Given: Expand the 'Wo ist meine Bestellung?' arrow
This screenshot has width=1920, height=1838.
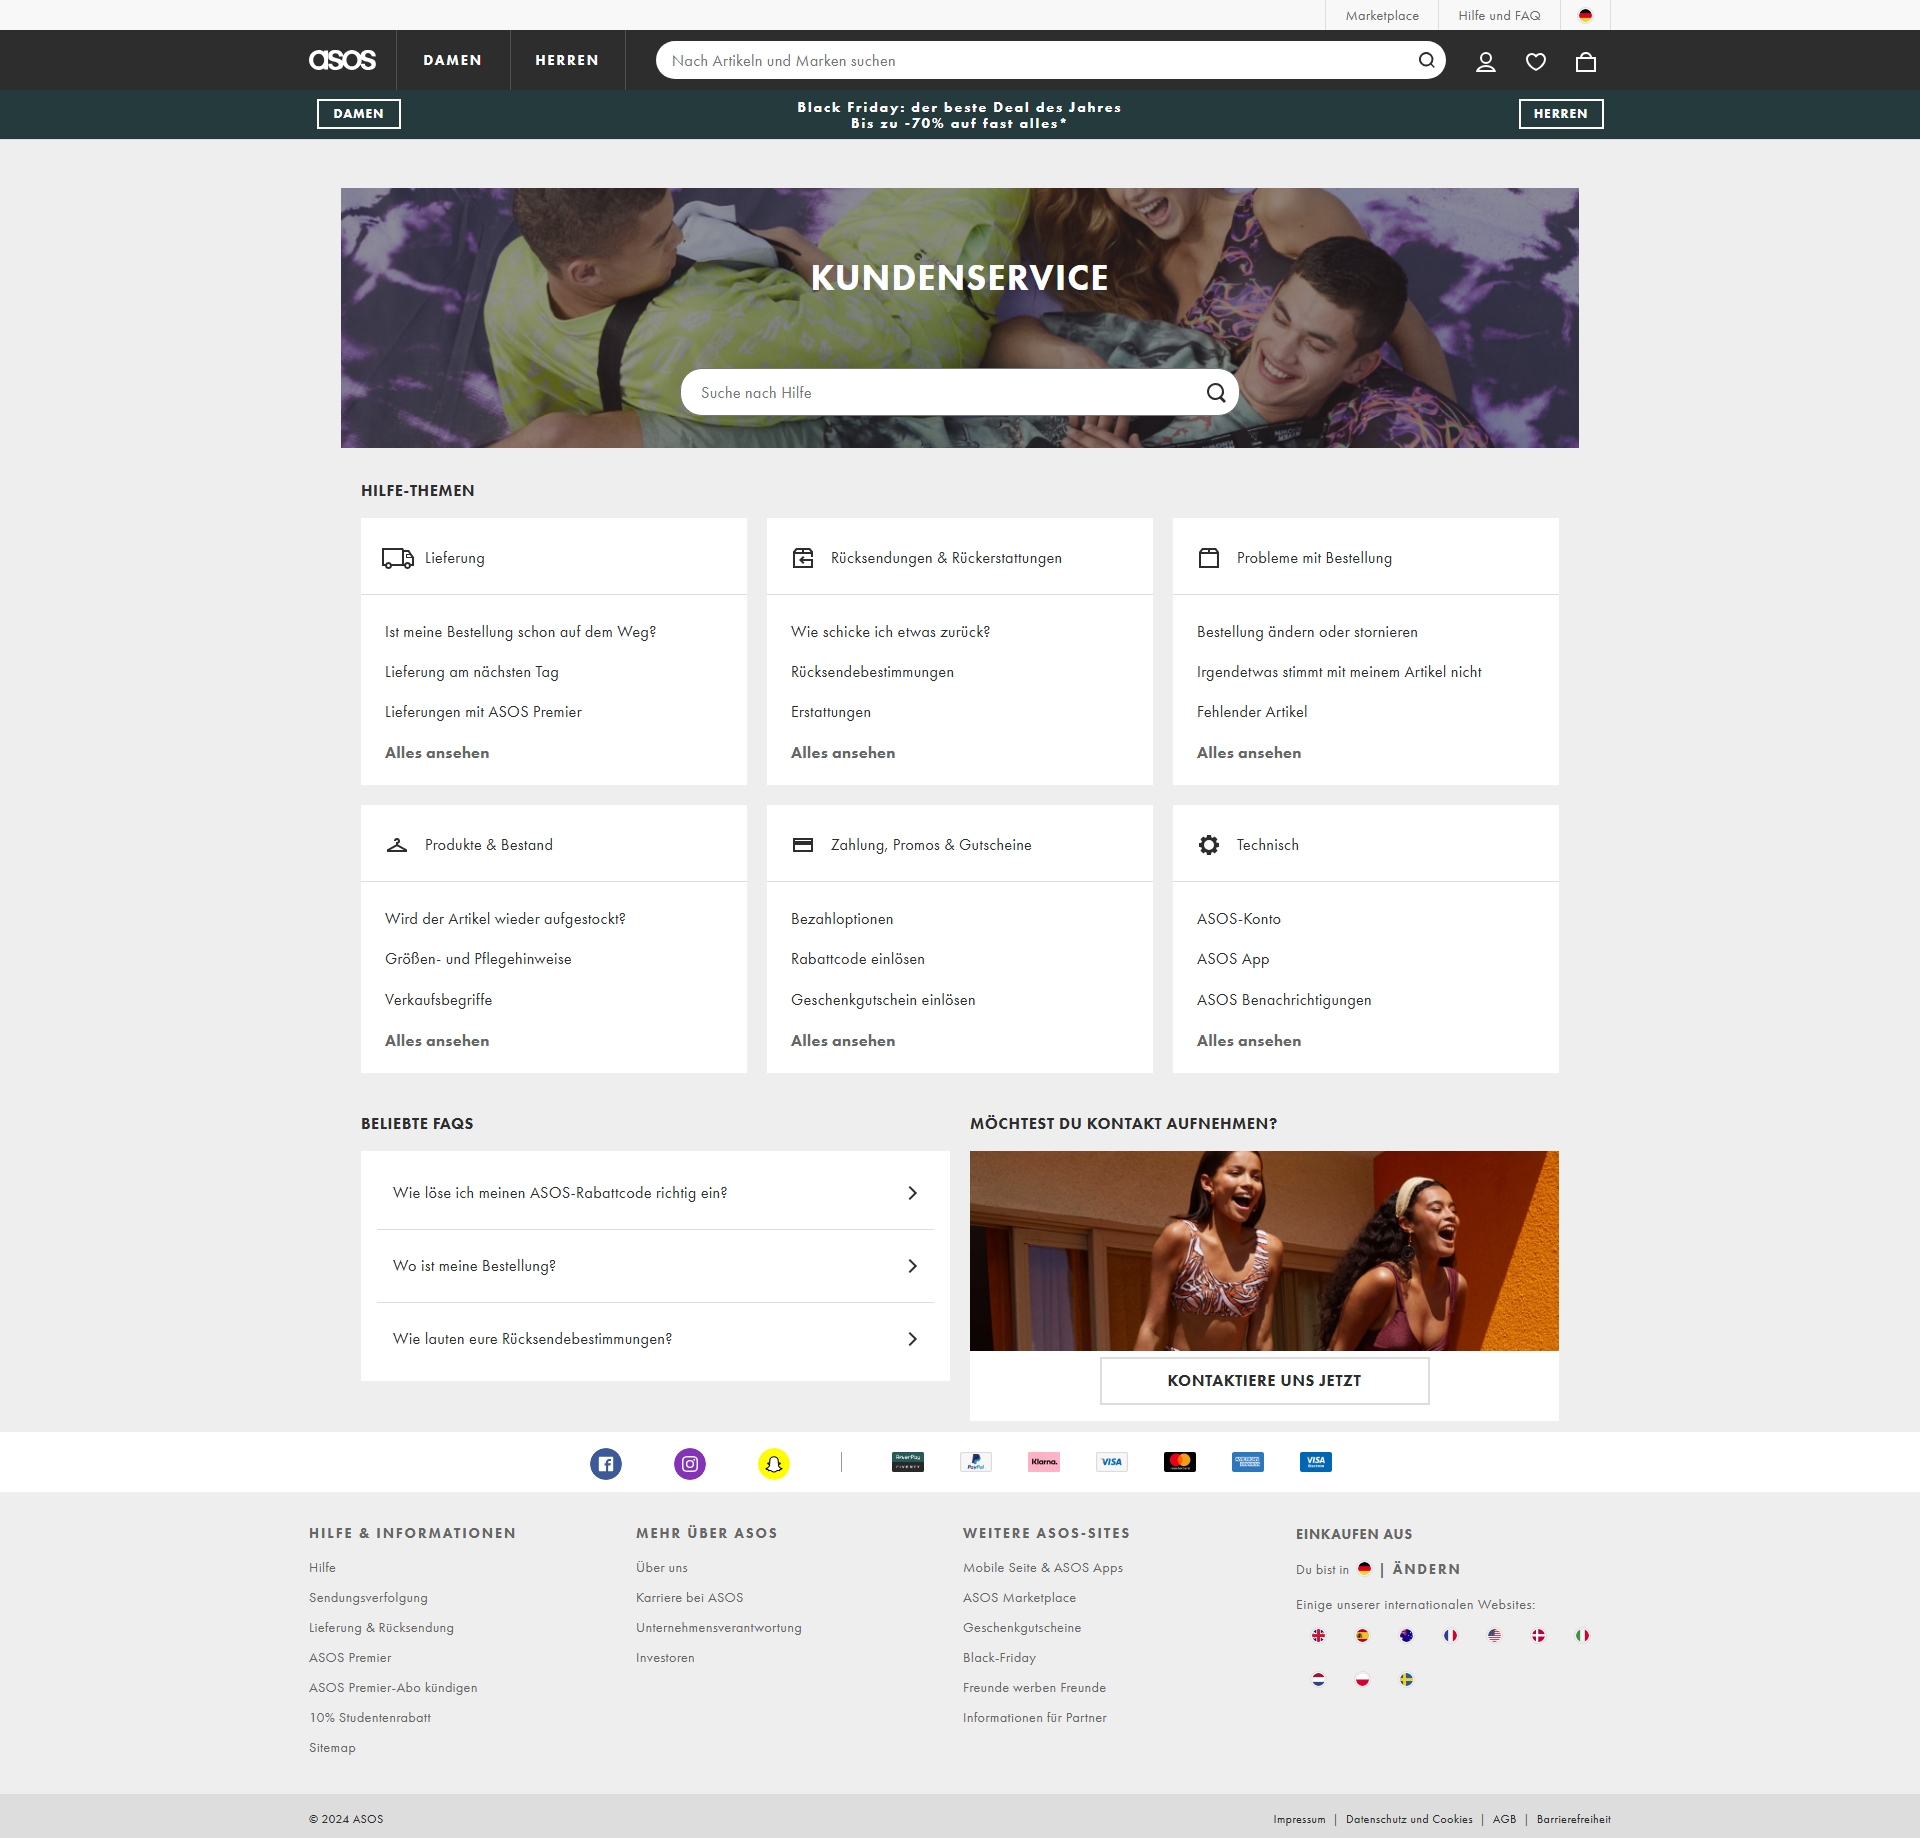Looking at the screenshot, I should coord(912,1266).
